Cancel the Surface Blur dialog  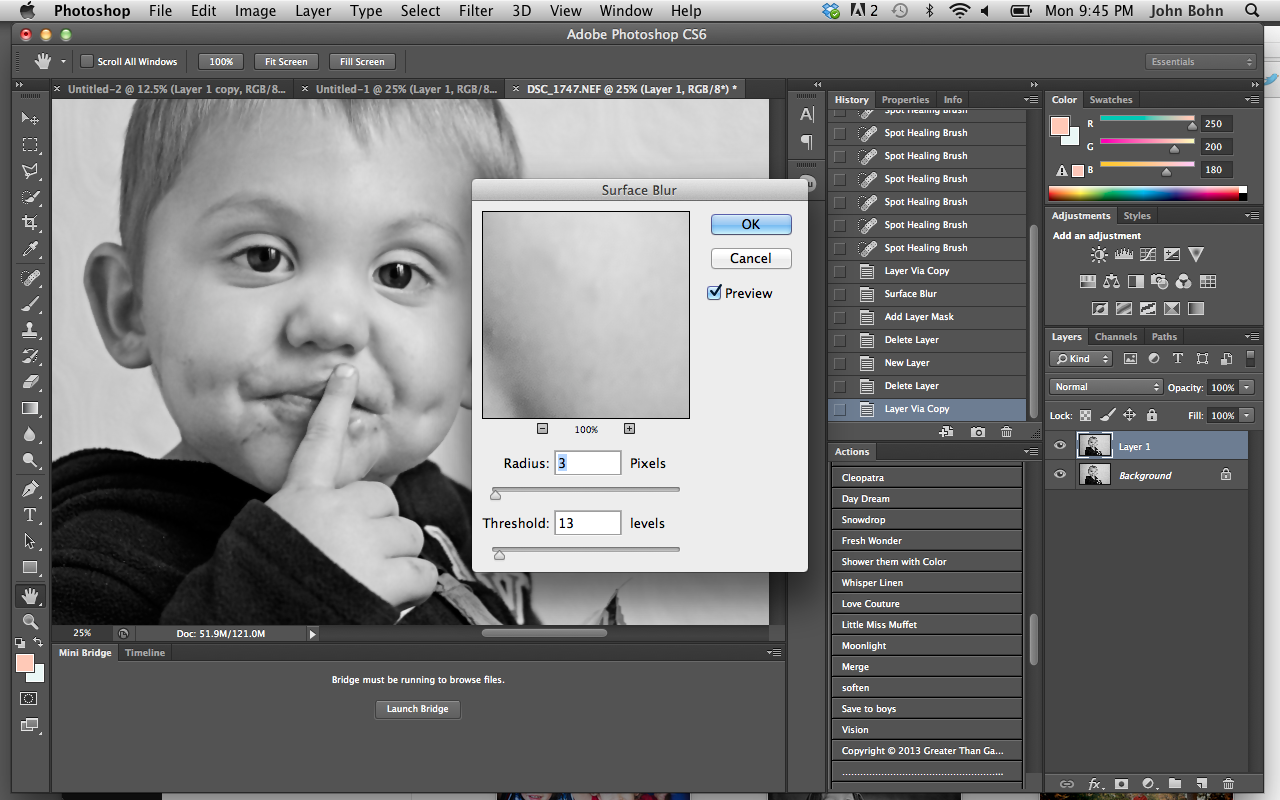751,258
